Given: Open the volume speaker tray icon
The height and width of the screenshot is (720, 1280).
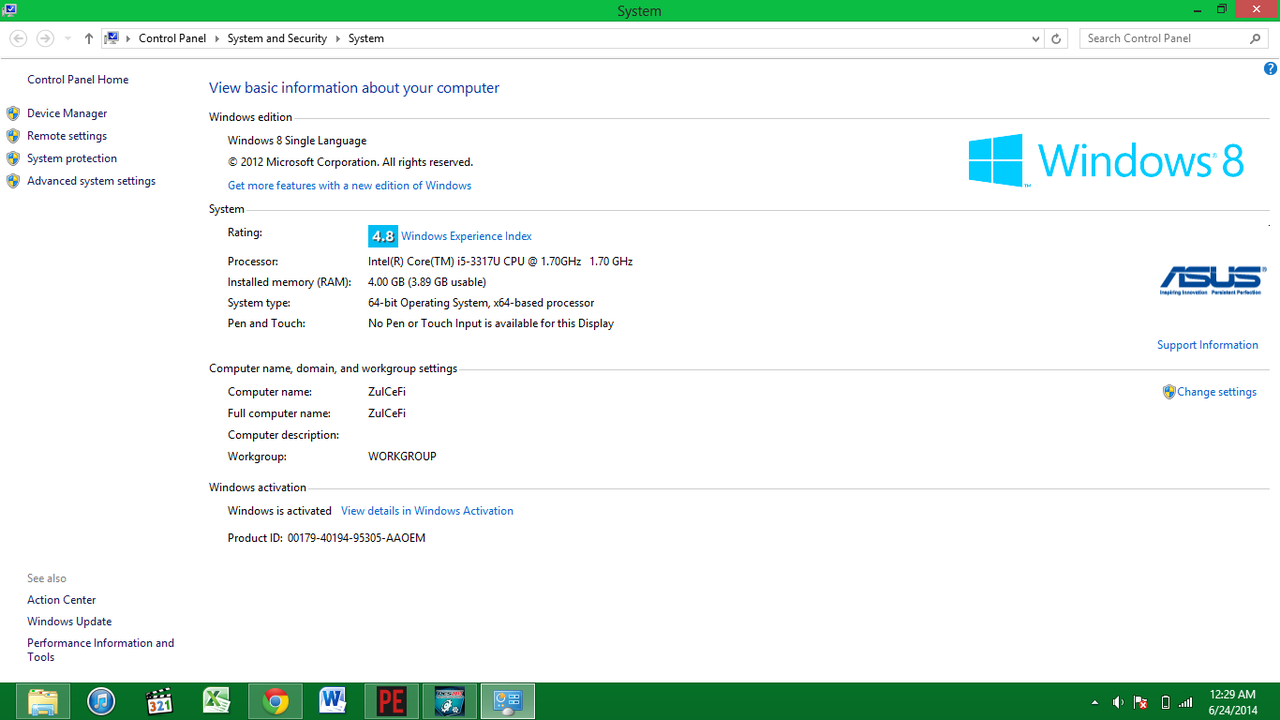Looking at the screenshot, I should tap(1118, 702).
